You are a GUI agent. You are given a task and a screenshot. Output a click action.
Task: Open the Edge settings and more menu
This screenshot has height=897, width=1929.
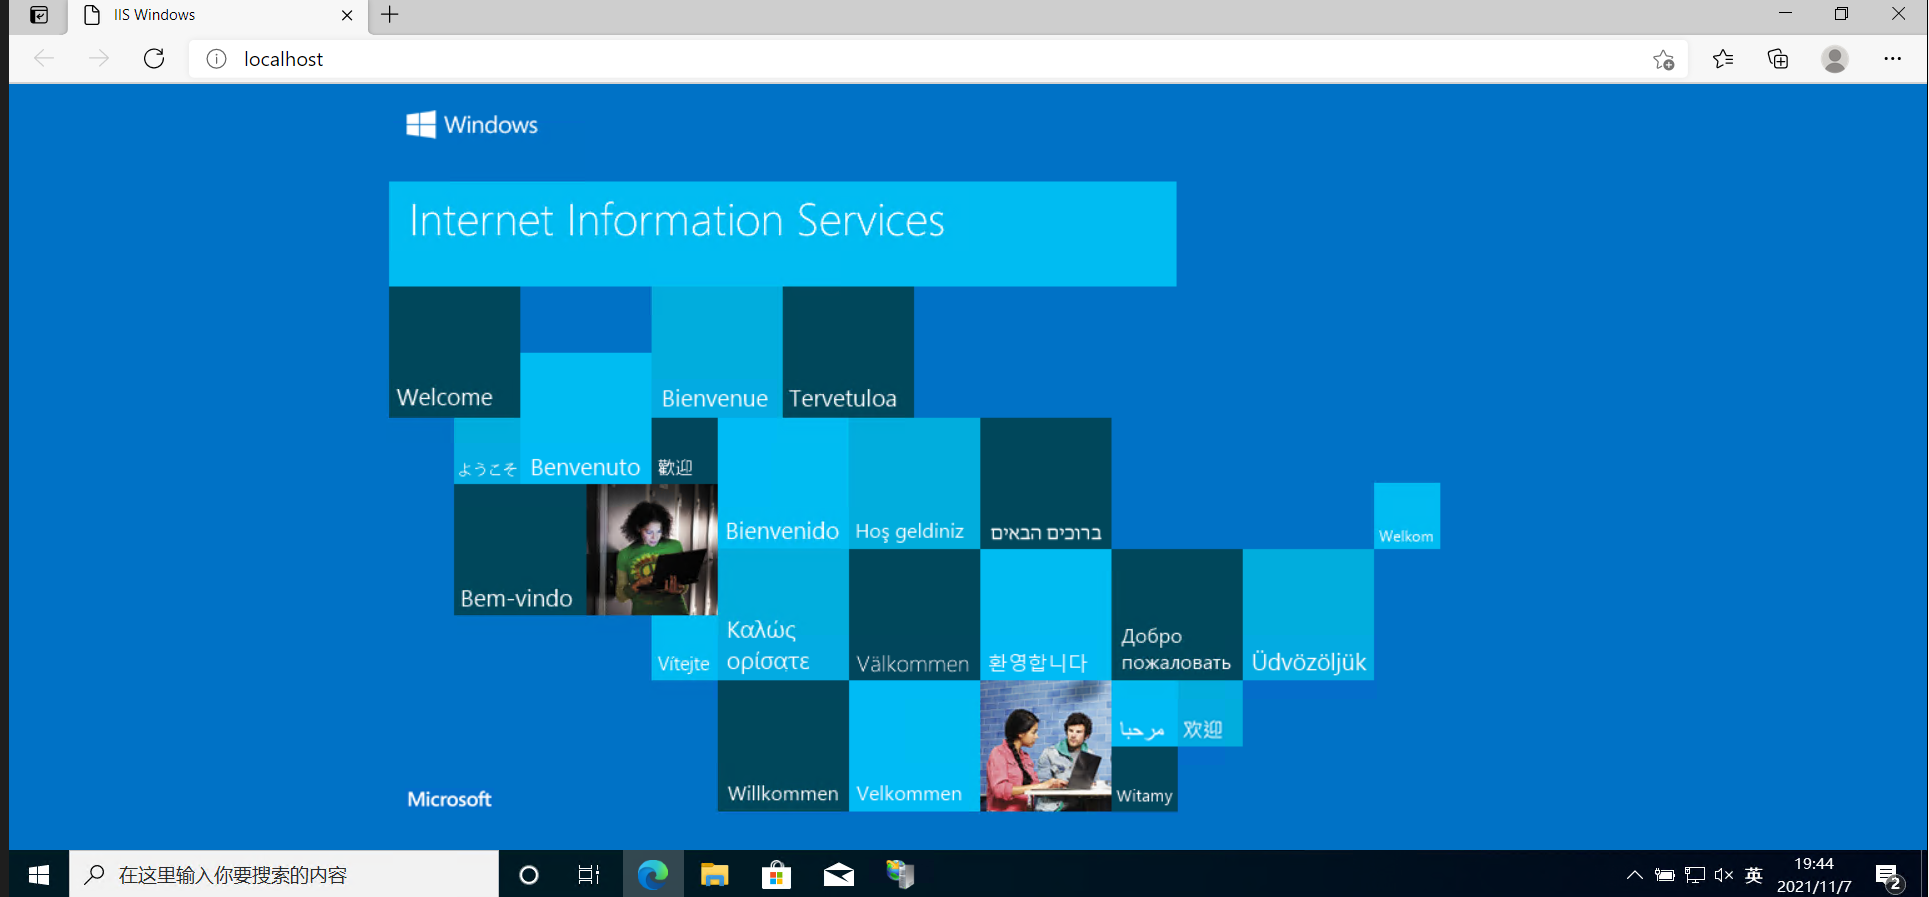[x=1893, y=59]
